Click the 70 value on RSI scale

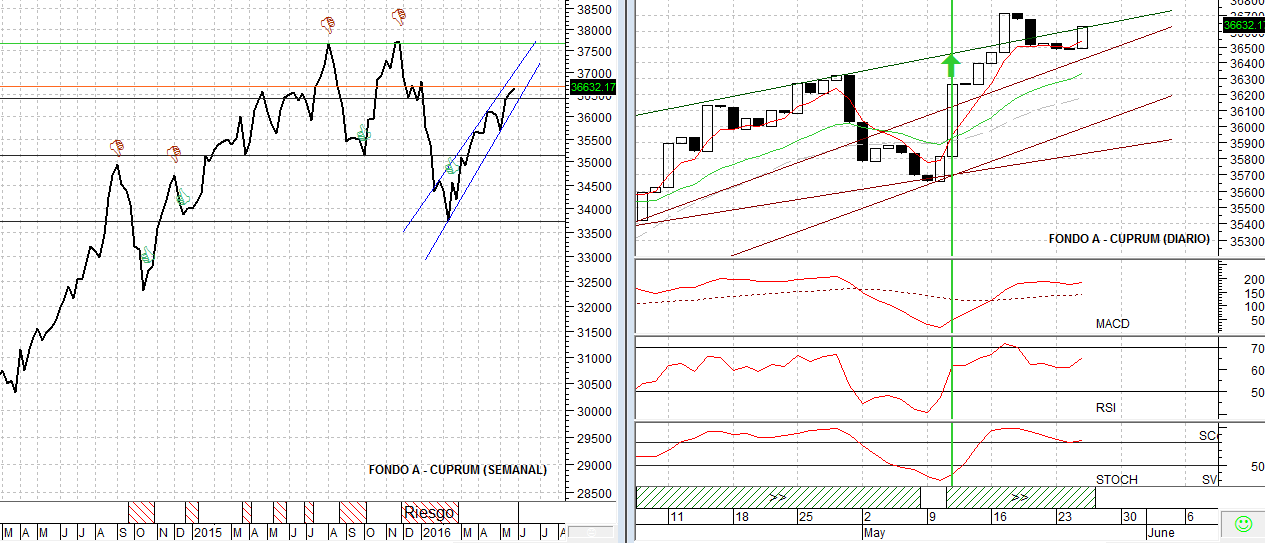pyautogui.click(x=1257, y=349)
